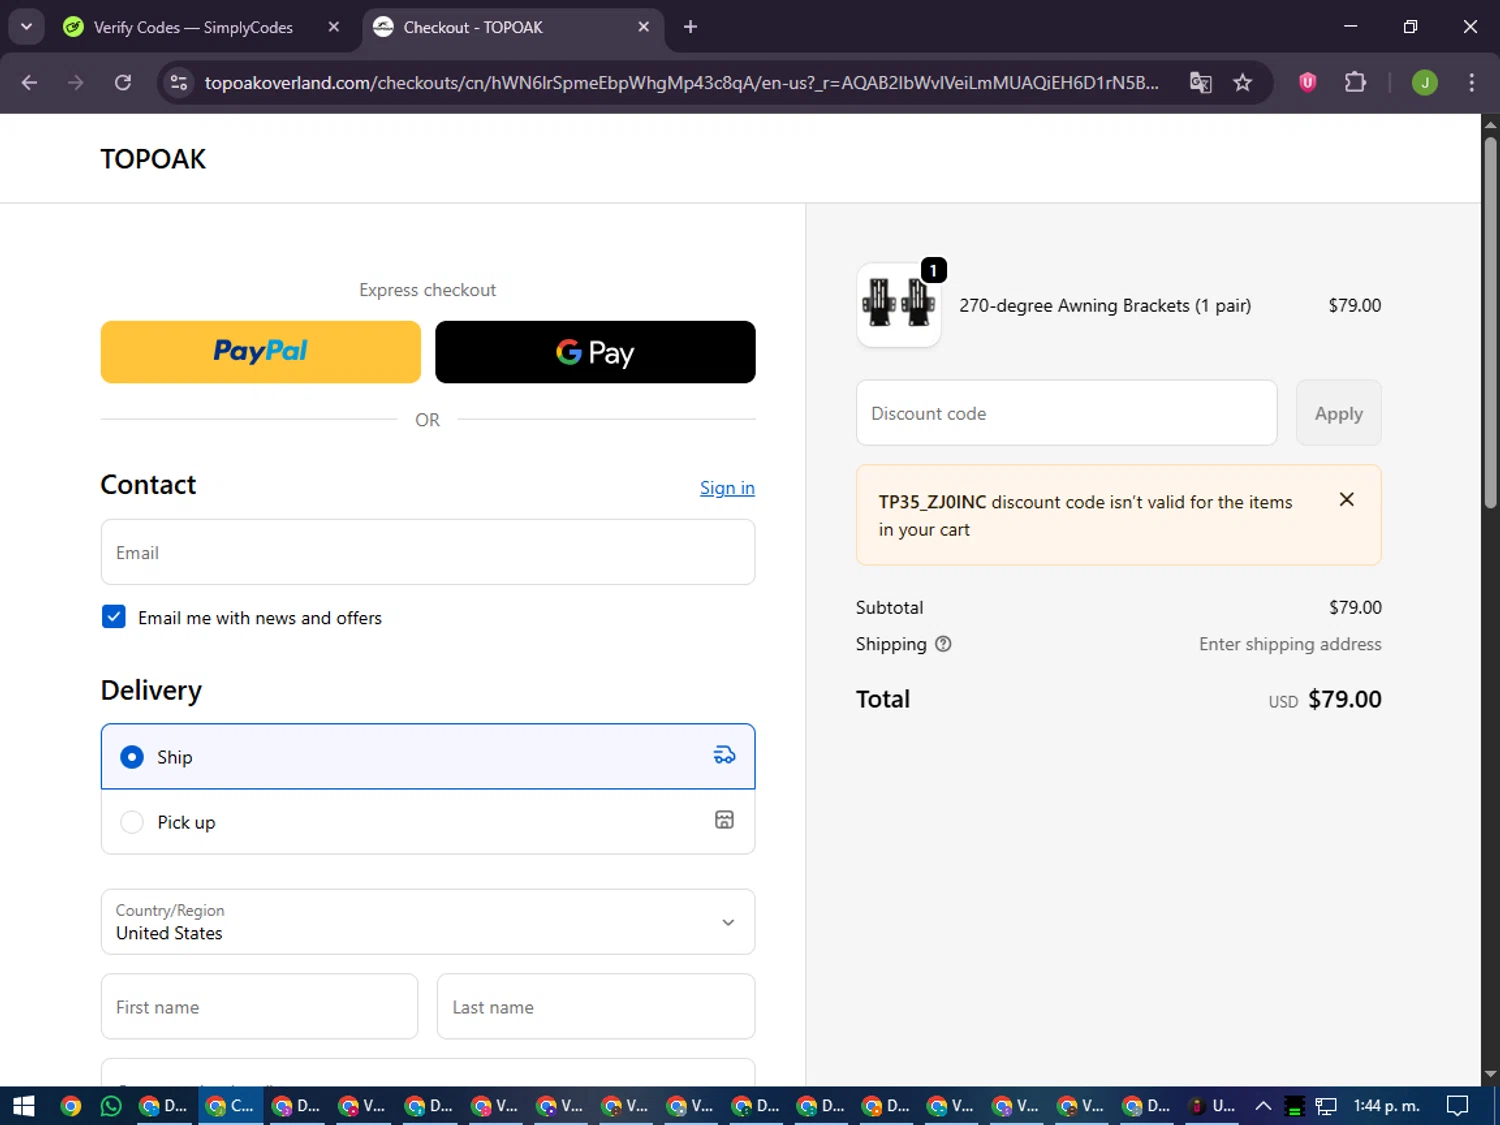Click the '270-degree Awning Brackets (1 pair)' product name
This screenshot has height=1125, width=1500.
pos(1105,306)
